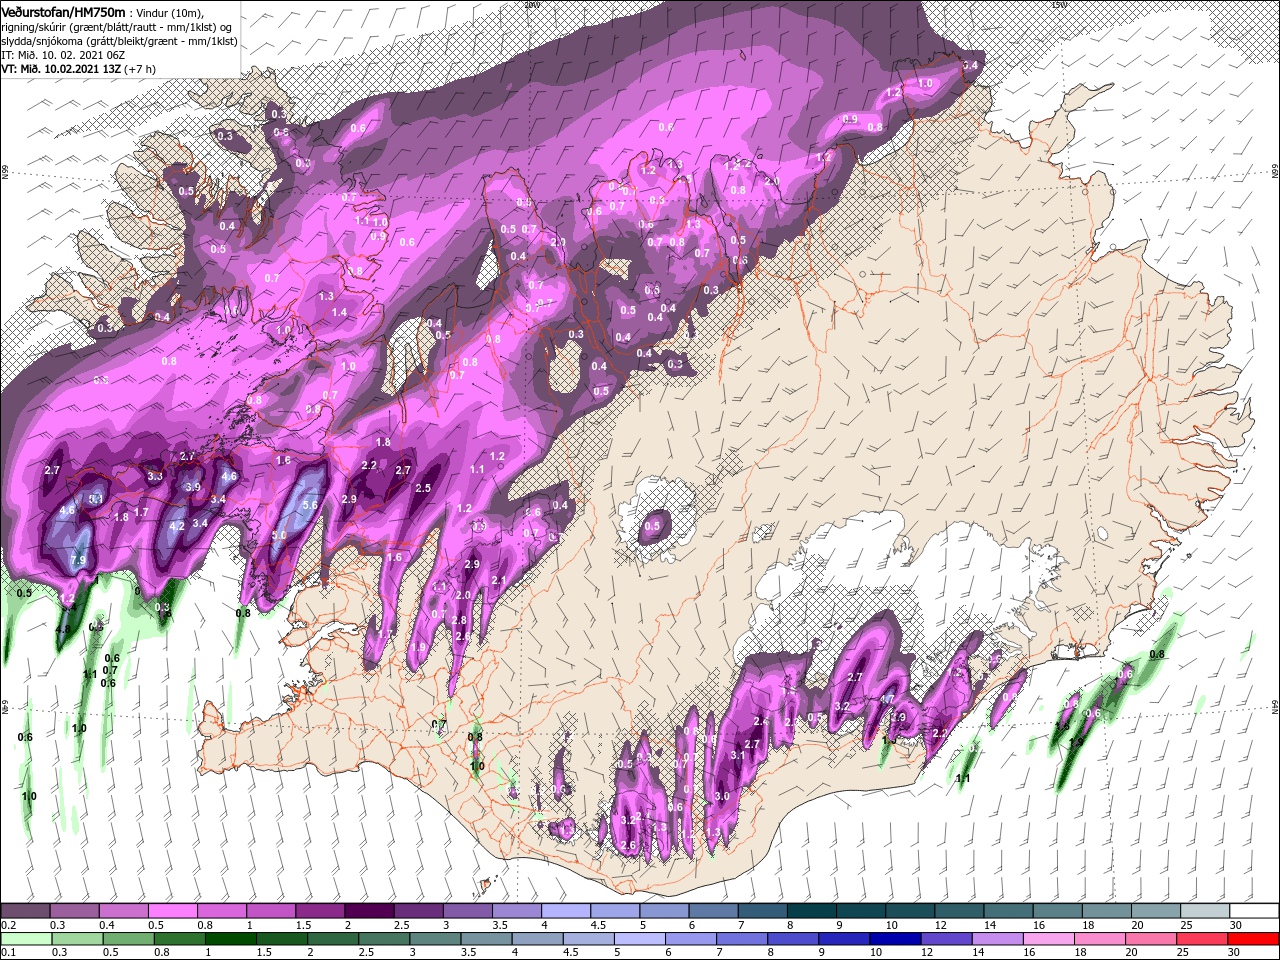Select the bottom legend bright red swatch at 30
The width and height of the screenshot is (1280, 960).
(1254, 940)
